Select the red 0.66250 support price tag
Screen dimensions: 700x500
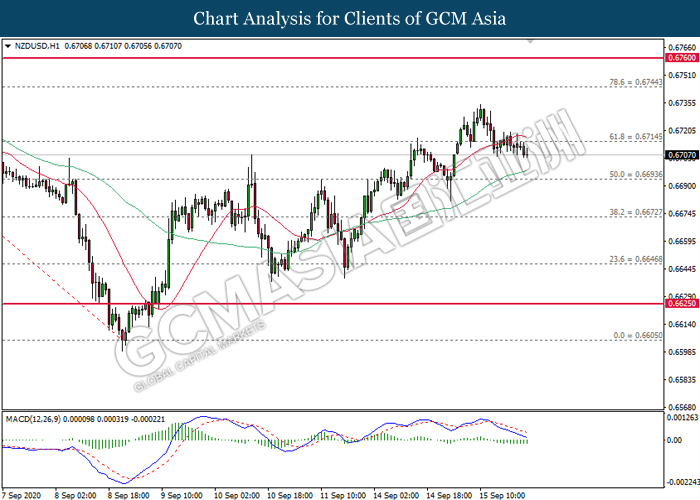click(x=681, y=304)
